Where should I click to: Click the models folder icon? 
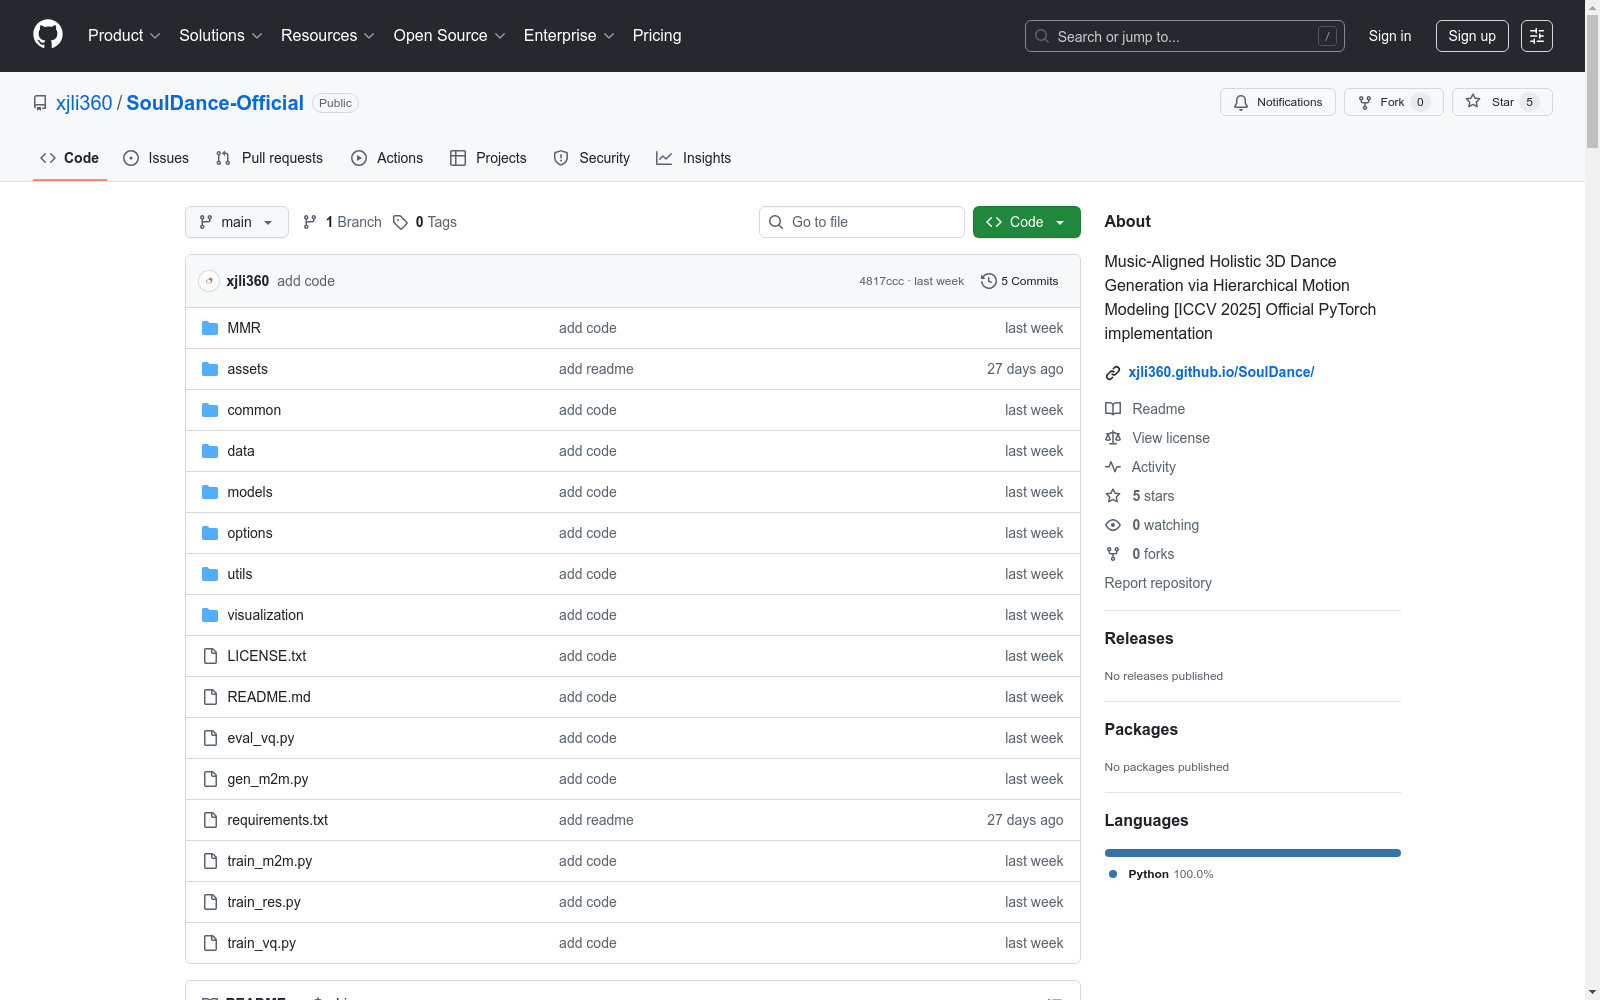coord(210,492)
